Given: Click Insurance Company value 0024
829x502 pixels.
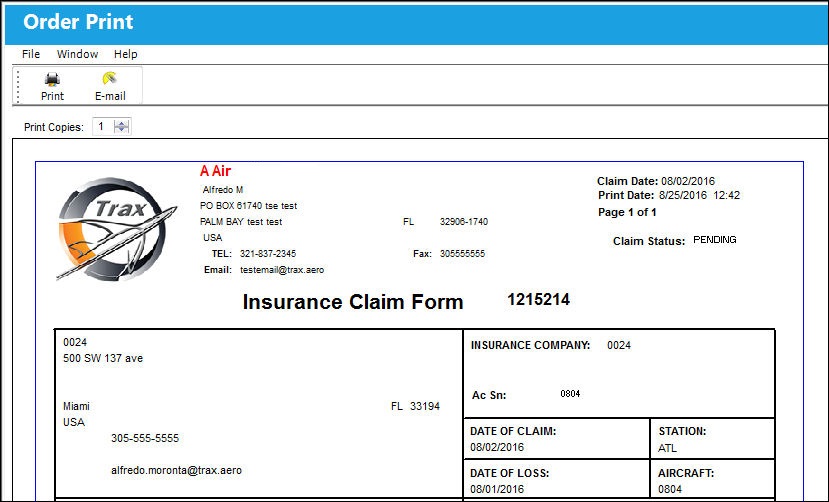Looking at the screenshot, I should (x=619, y=346).
